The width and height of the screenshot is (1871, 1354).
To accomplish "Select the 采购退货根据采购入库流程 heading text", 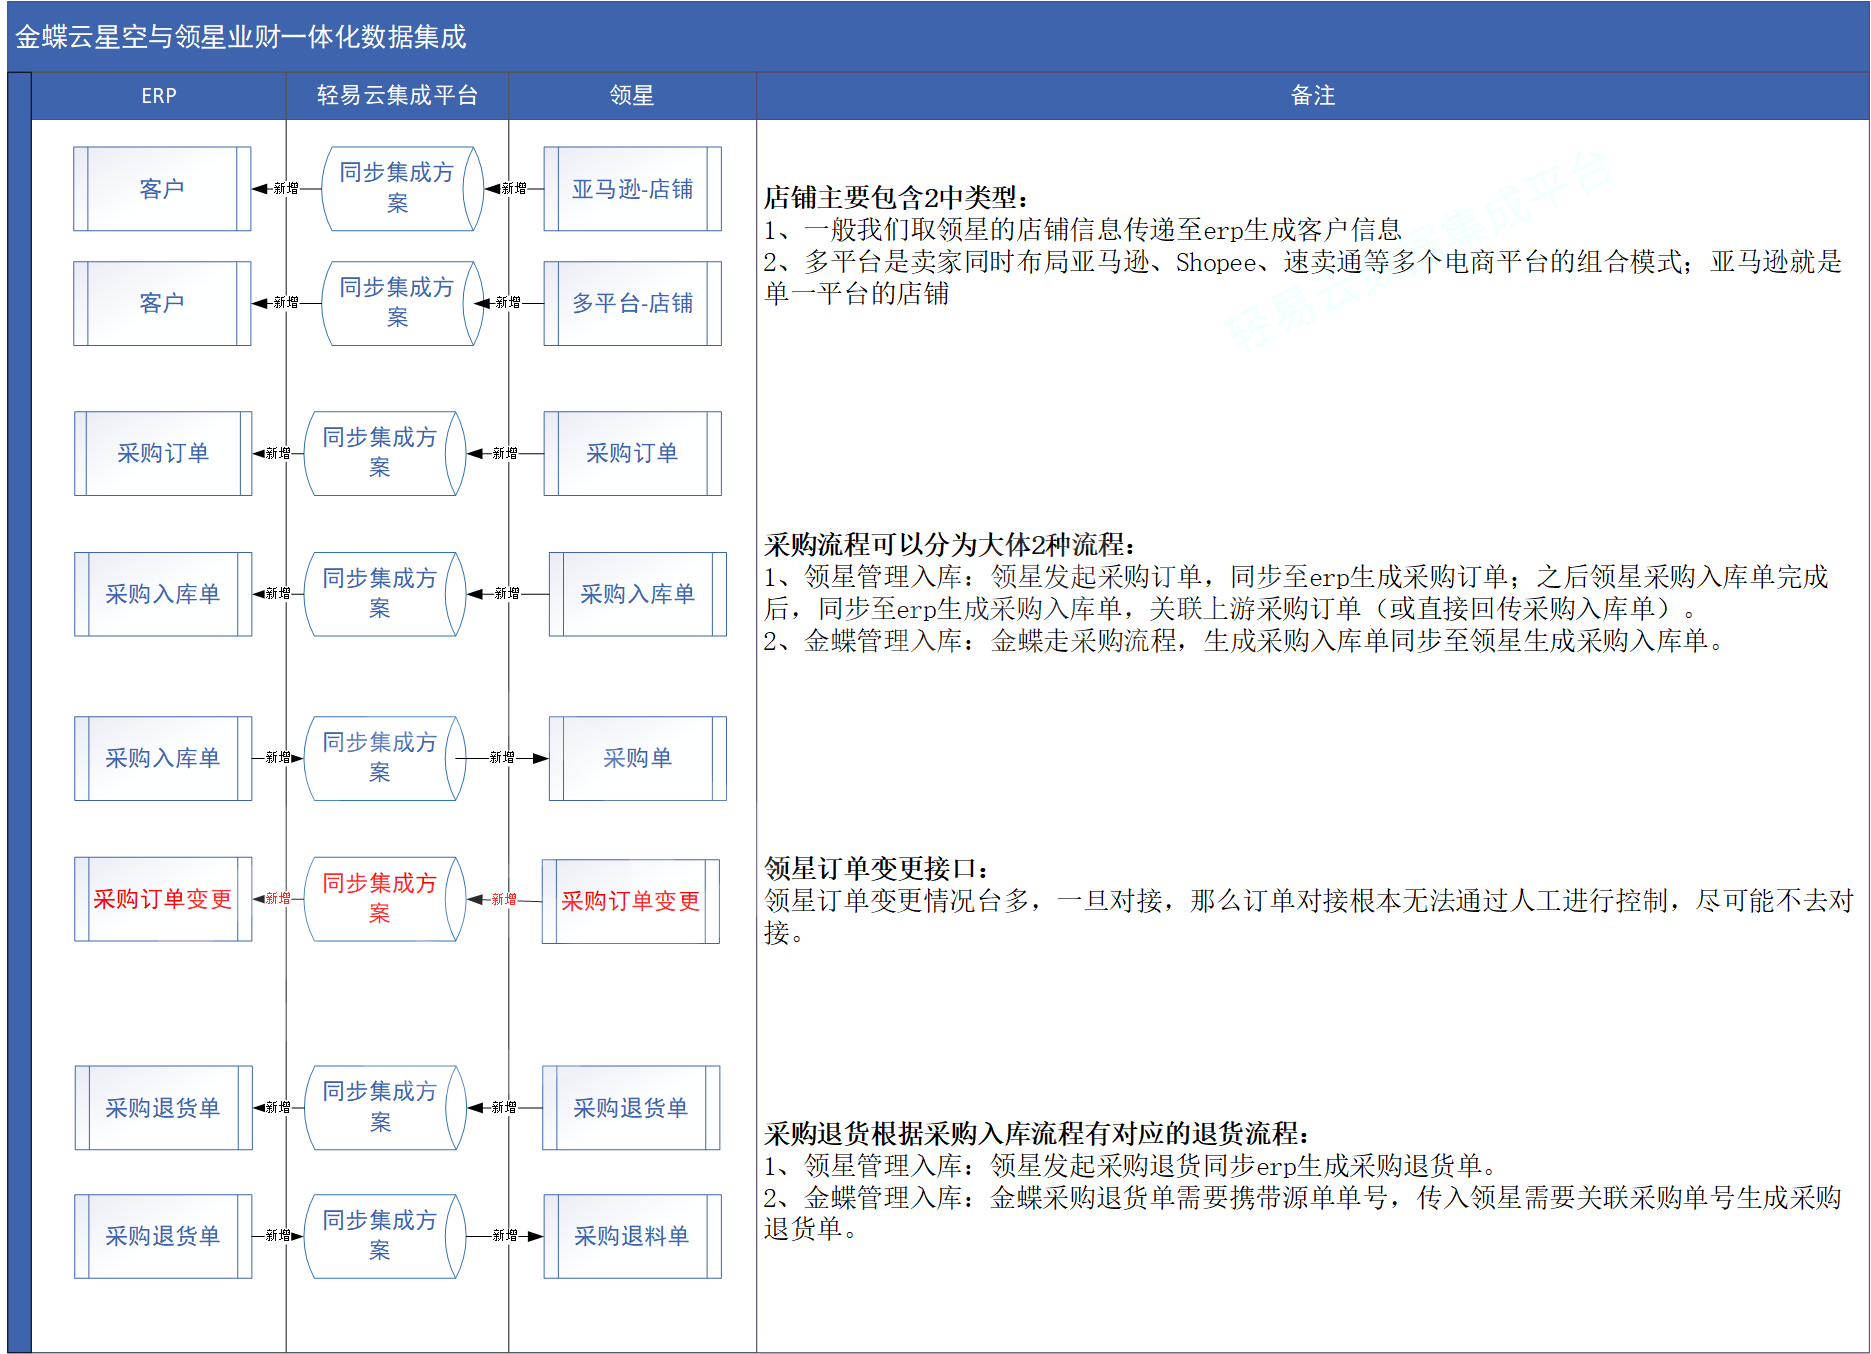I will [1036, 1133].
